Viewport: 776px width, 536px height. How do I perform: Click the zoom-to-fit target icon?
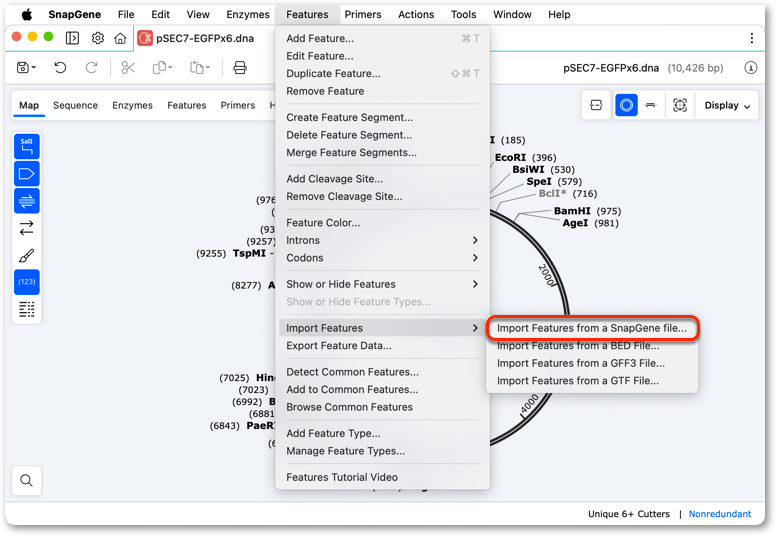[680, 105]
